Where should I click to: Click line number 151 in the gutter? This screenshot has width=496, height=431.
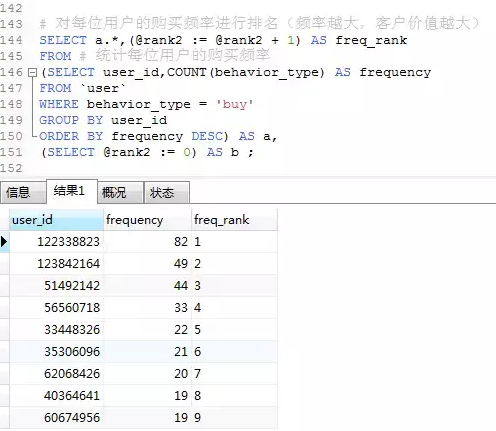(11, 152)
